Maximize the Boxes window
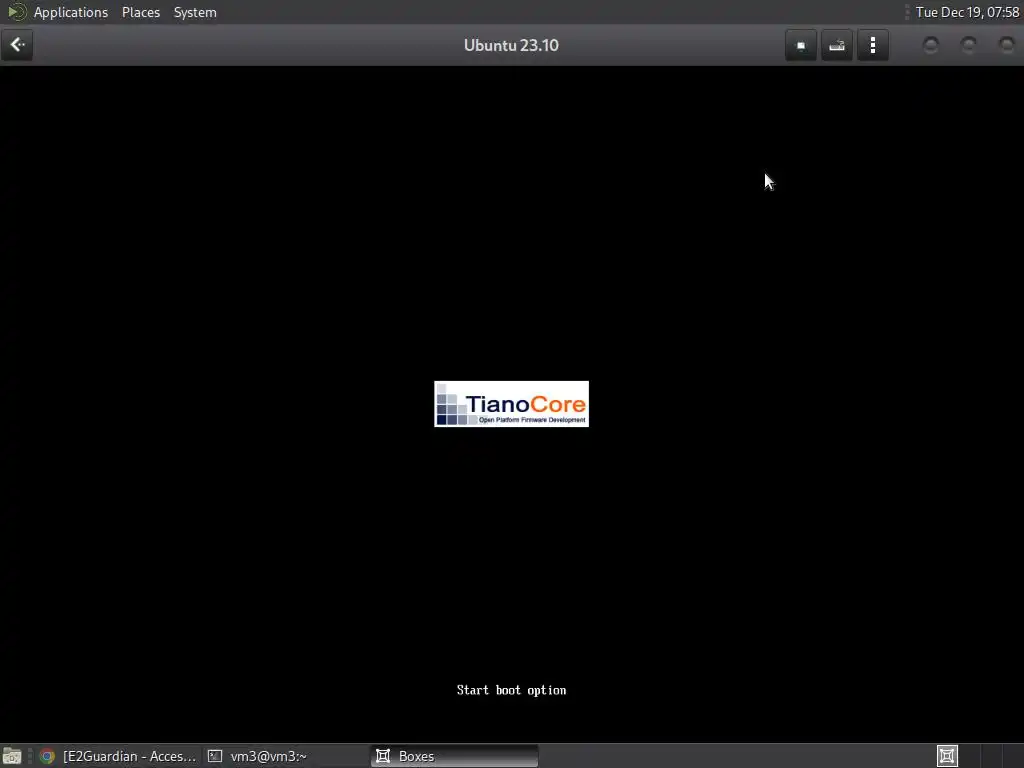 tap(968, 45)
